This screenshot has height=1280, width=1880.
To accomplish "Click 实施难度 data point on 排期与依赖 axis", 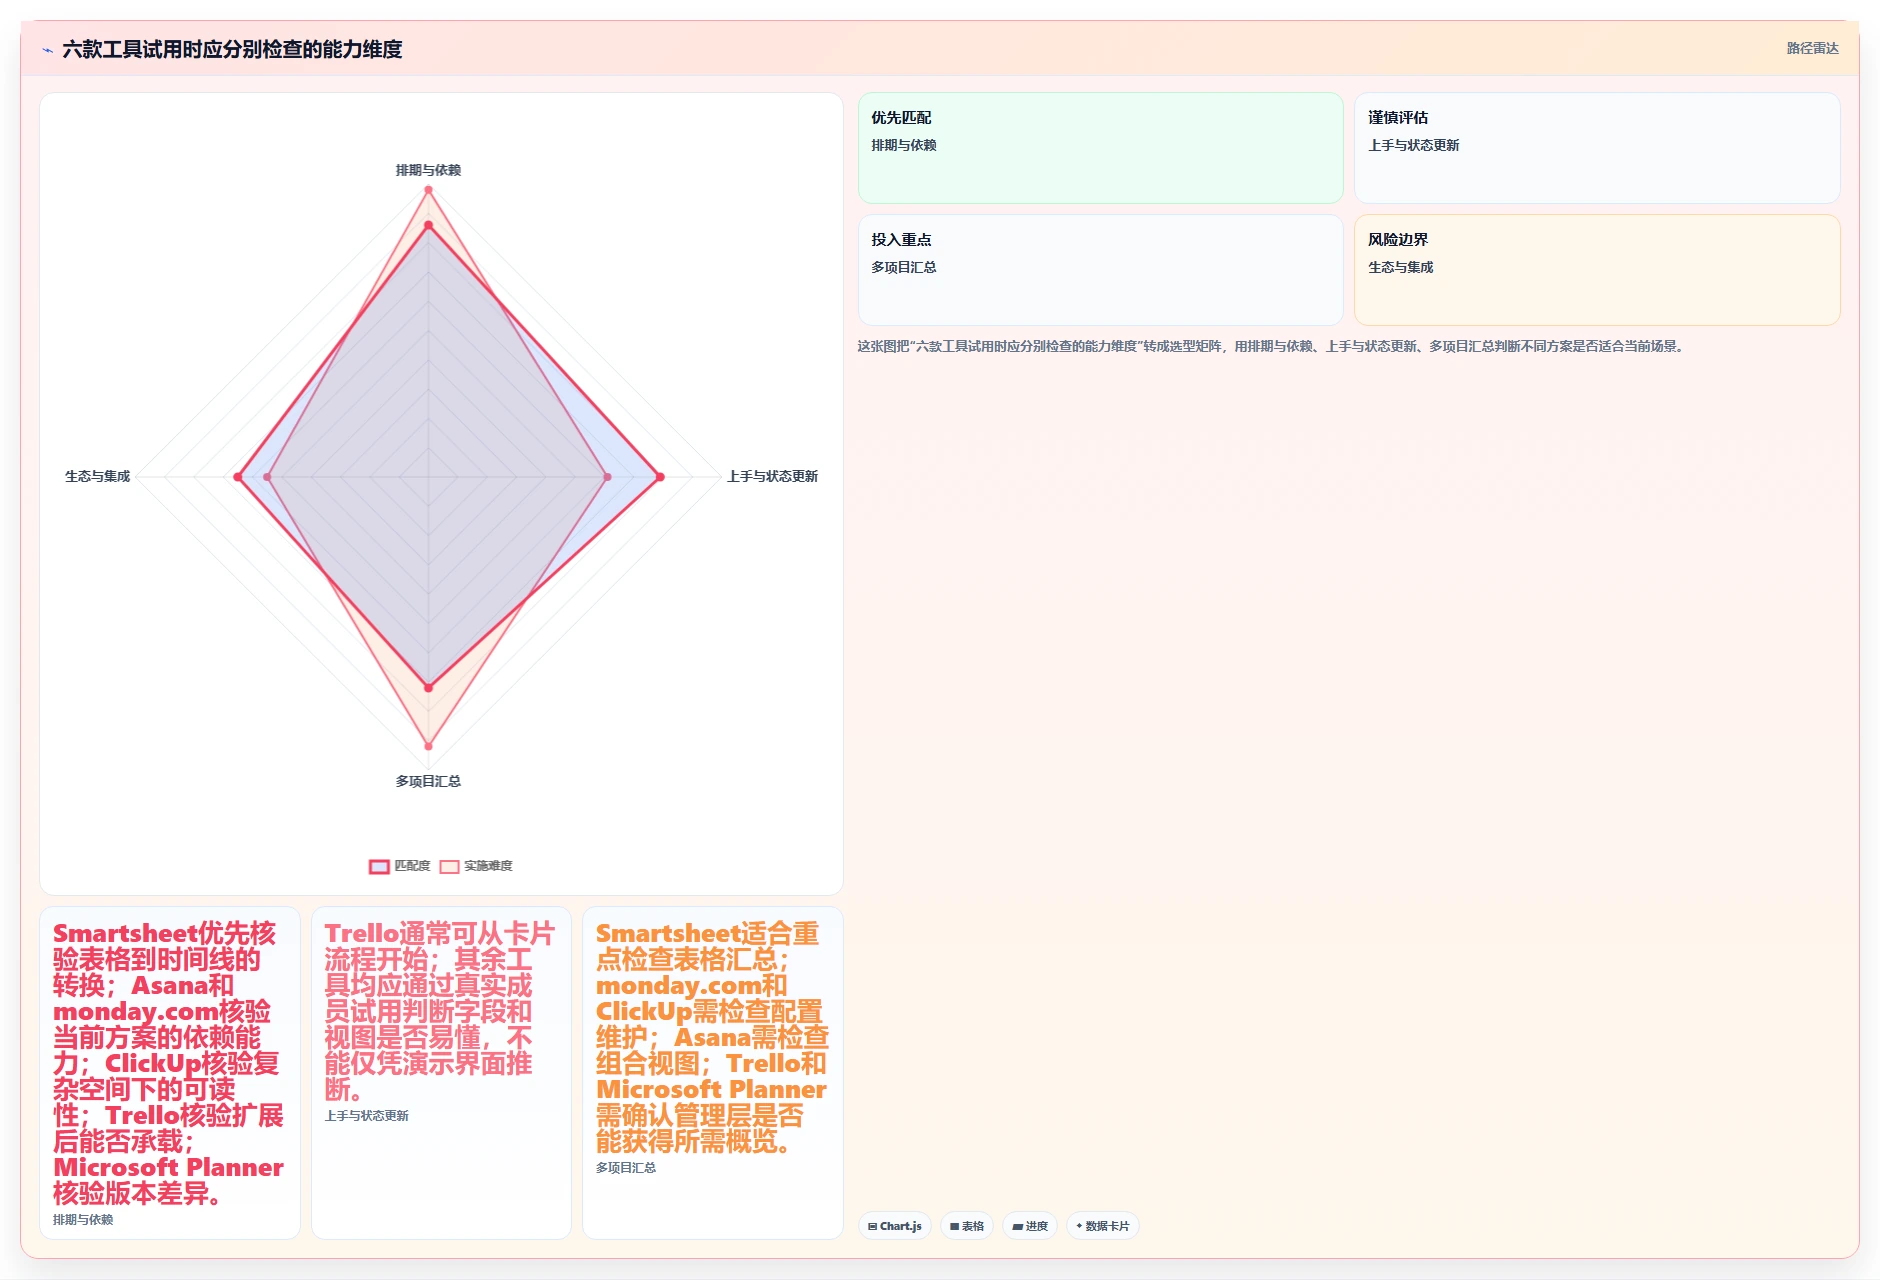I will pyautogui.click(x=428, y=190).
